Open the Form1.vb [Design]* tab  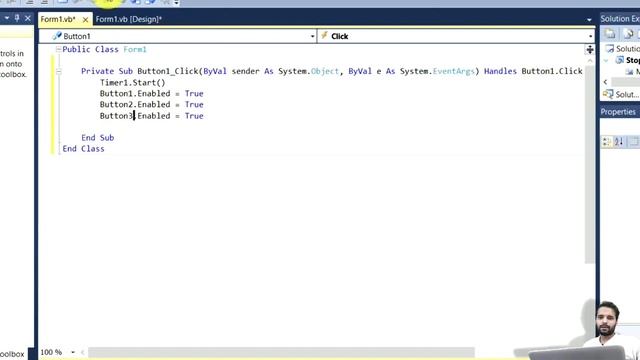click(x=129, y=19)
